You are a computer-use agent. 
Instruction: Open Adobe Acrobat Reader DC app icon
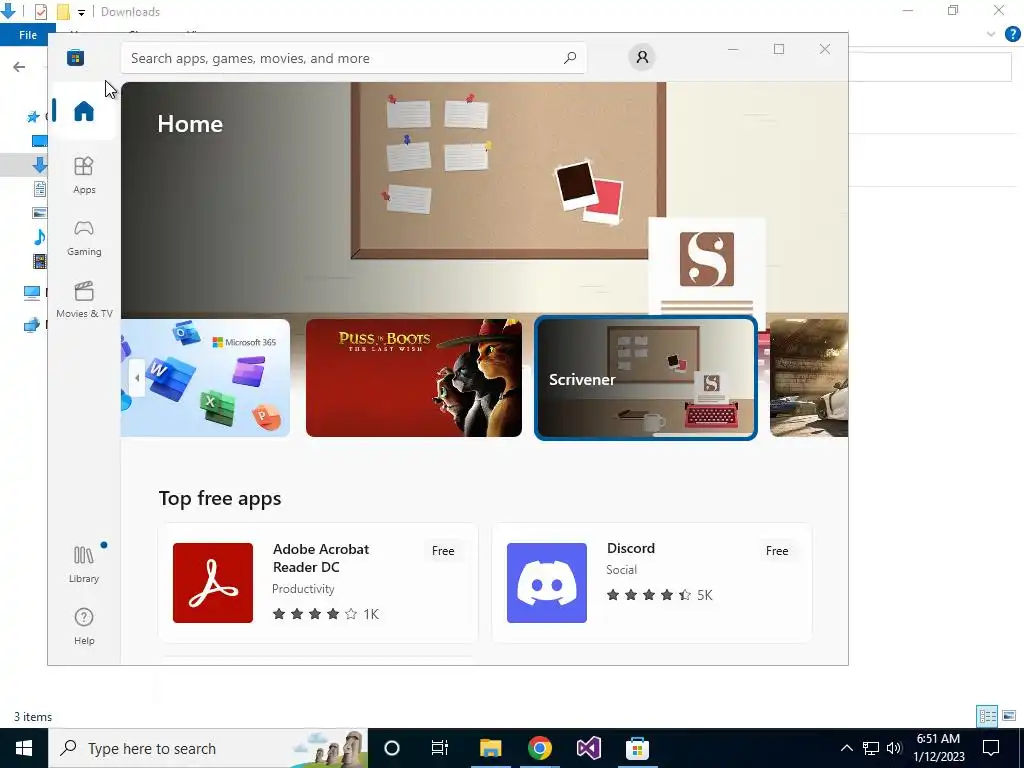(x=213, y=583)
